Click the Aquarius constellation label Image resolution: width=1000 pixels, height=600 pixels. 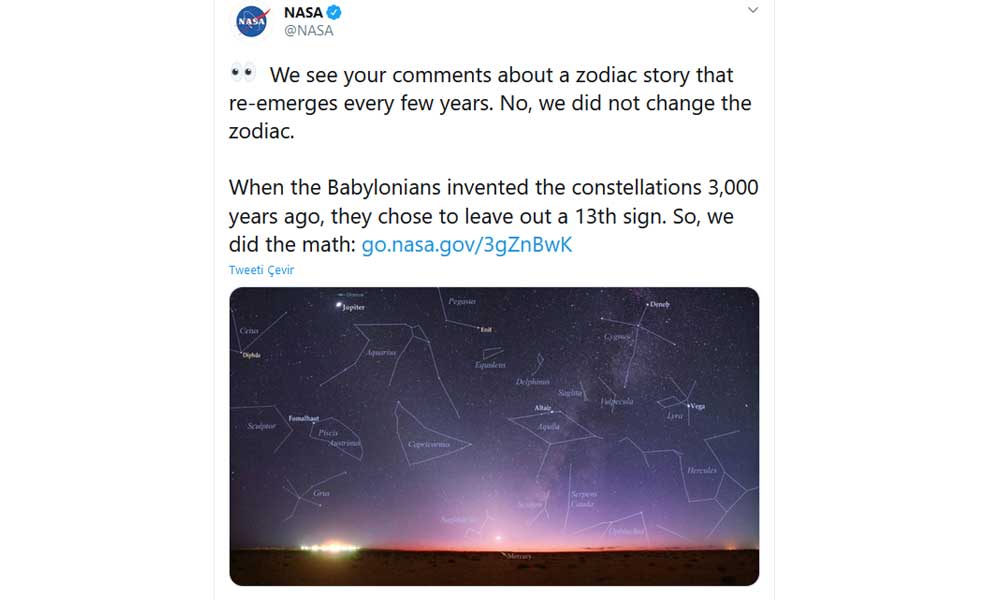pos(381,352)
